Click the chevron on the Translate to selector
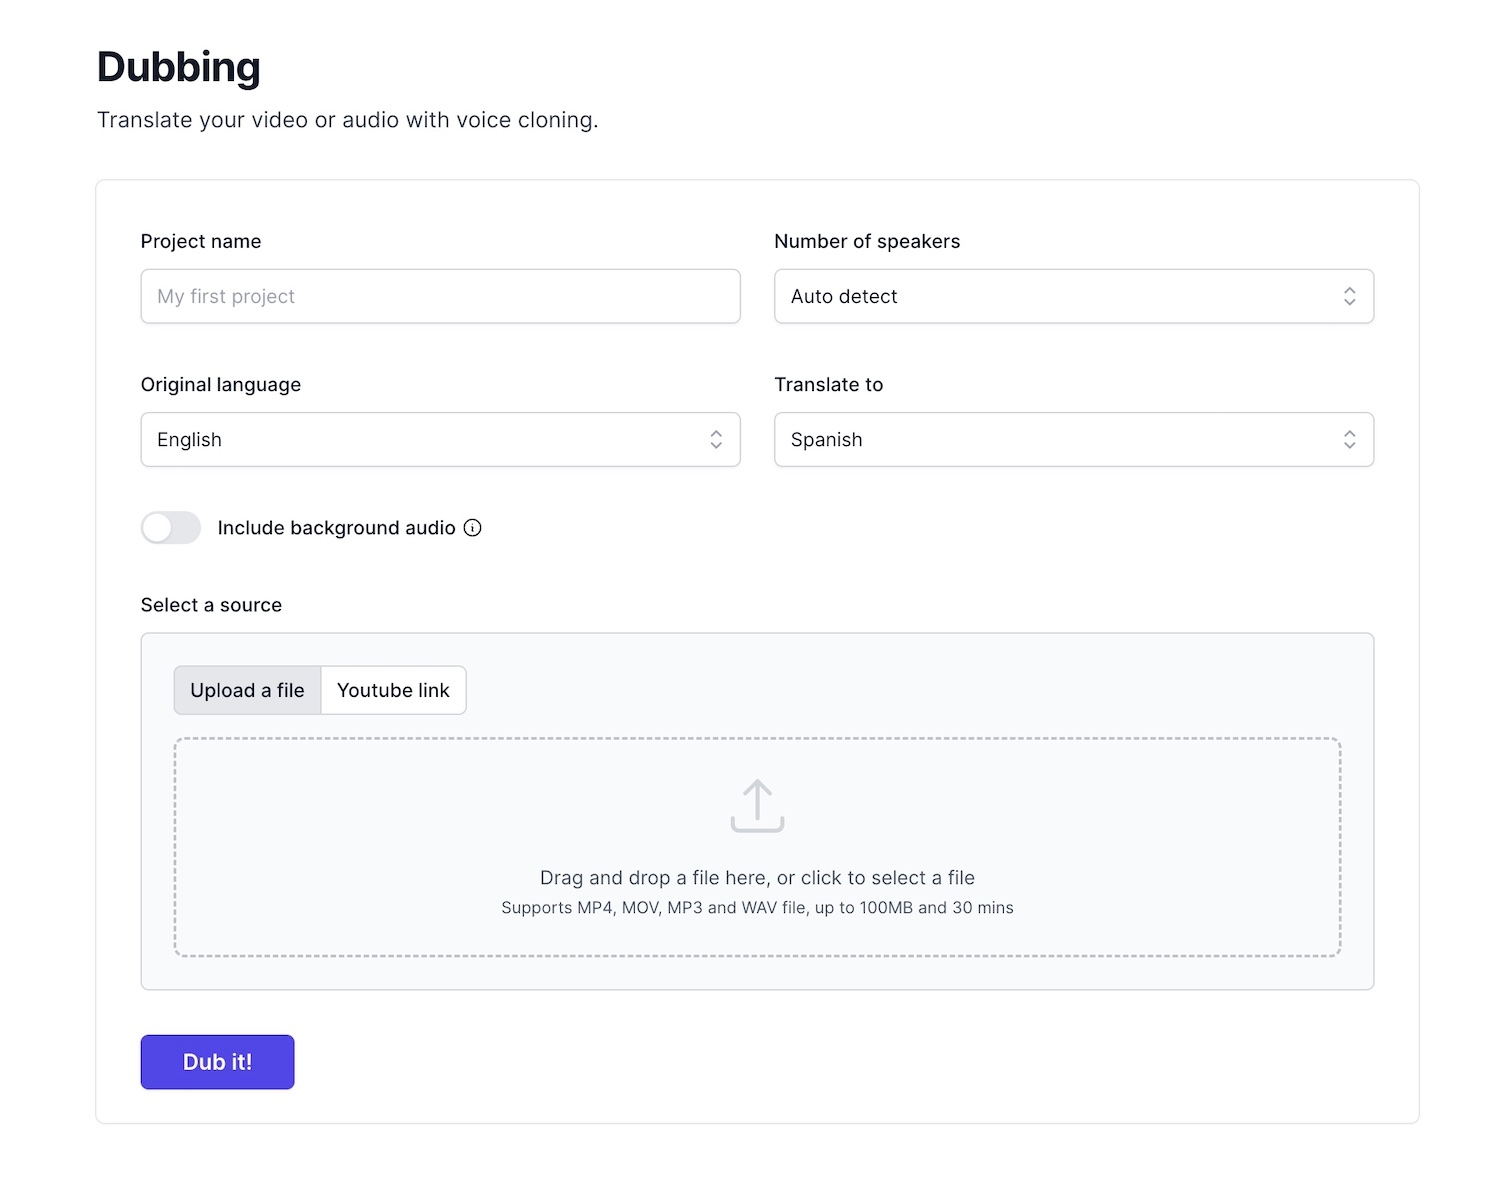 (1350, 439)
